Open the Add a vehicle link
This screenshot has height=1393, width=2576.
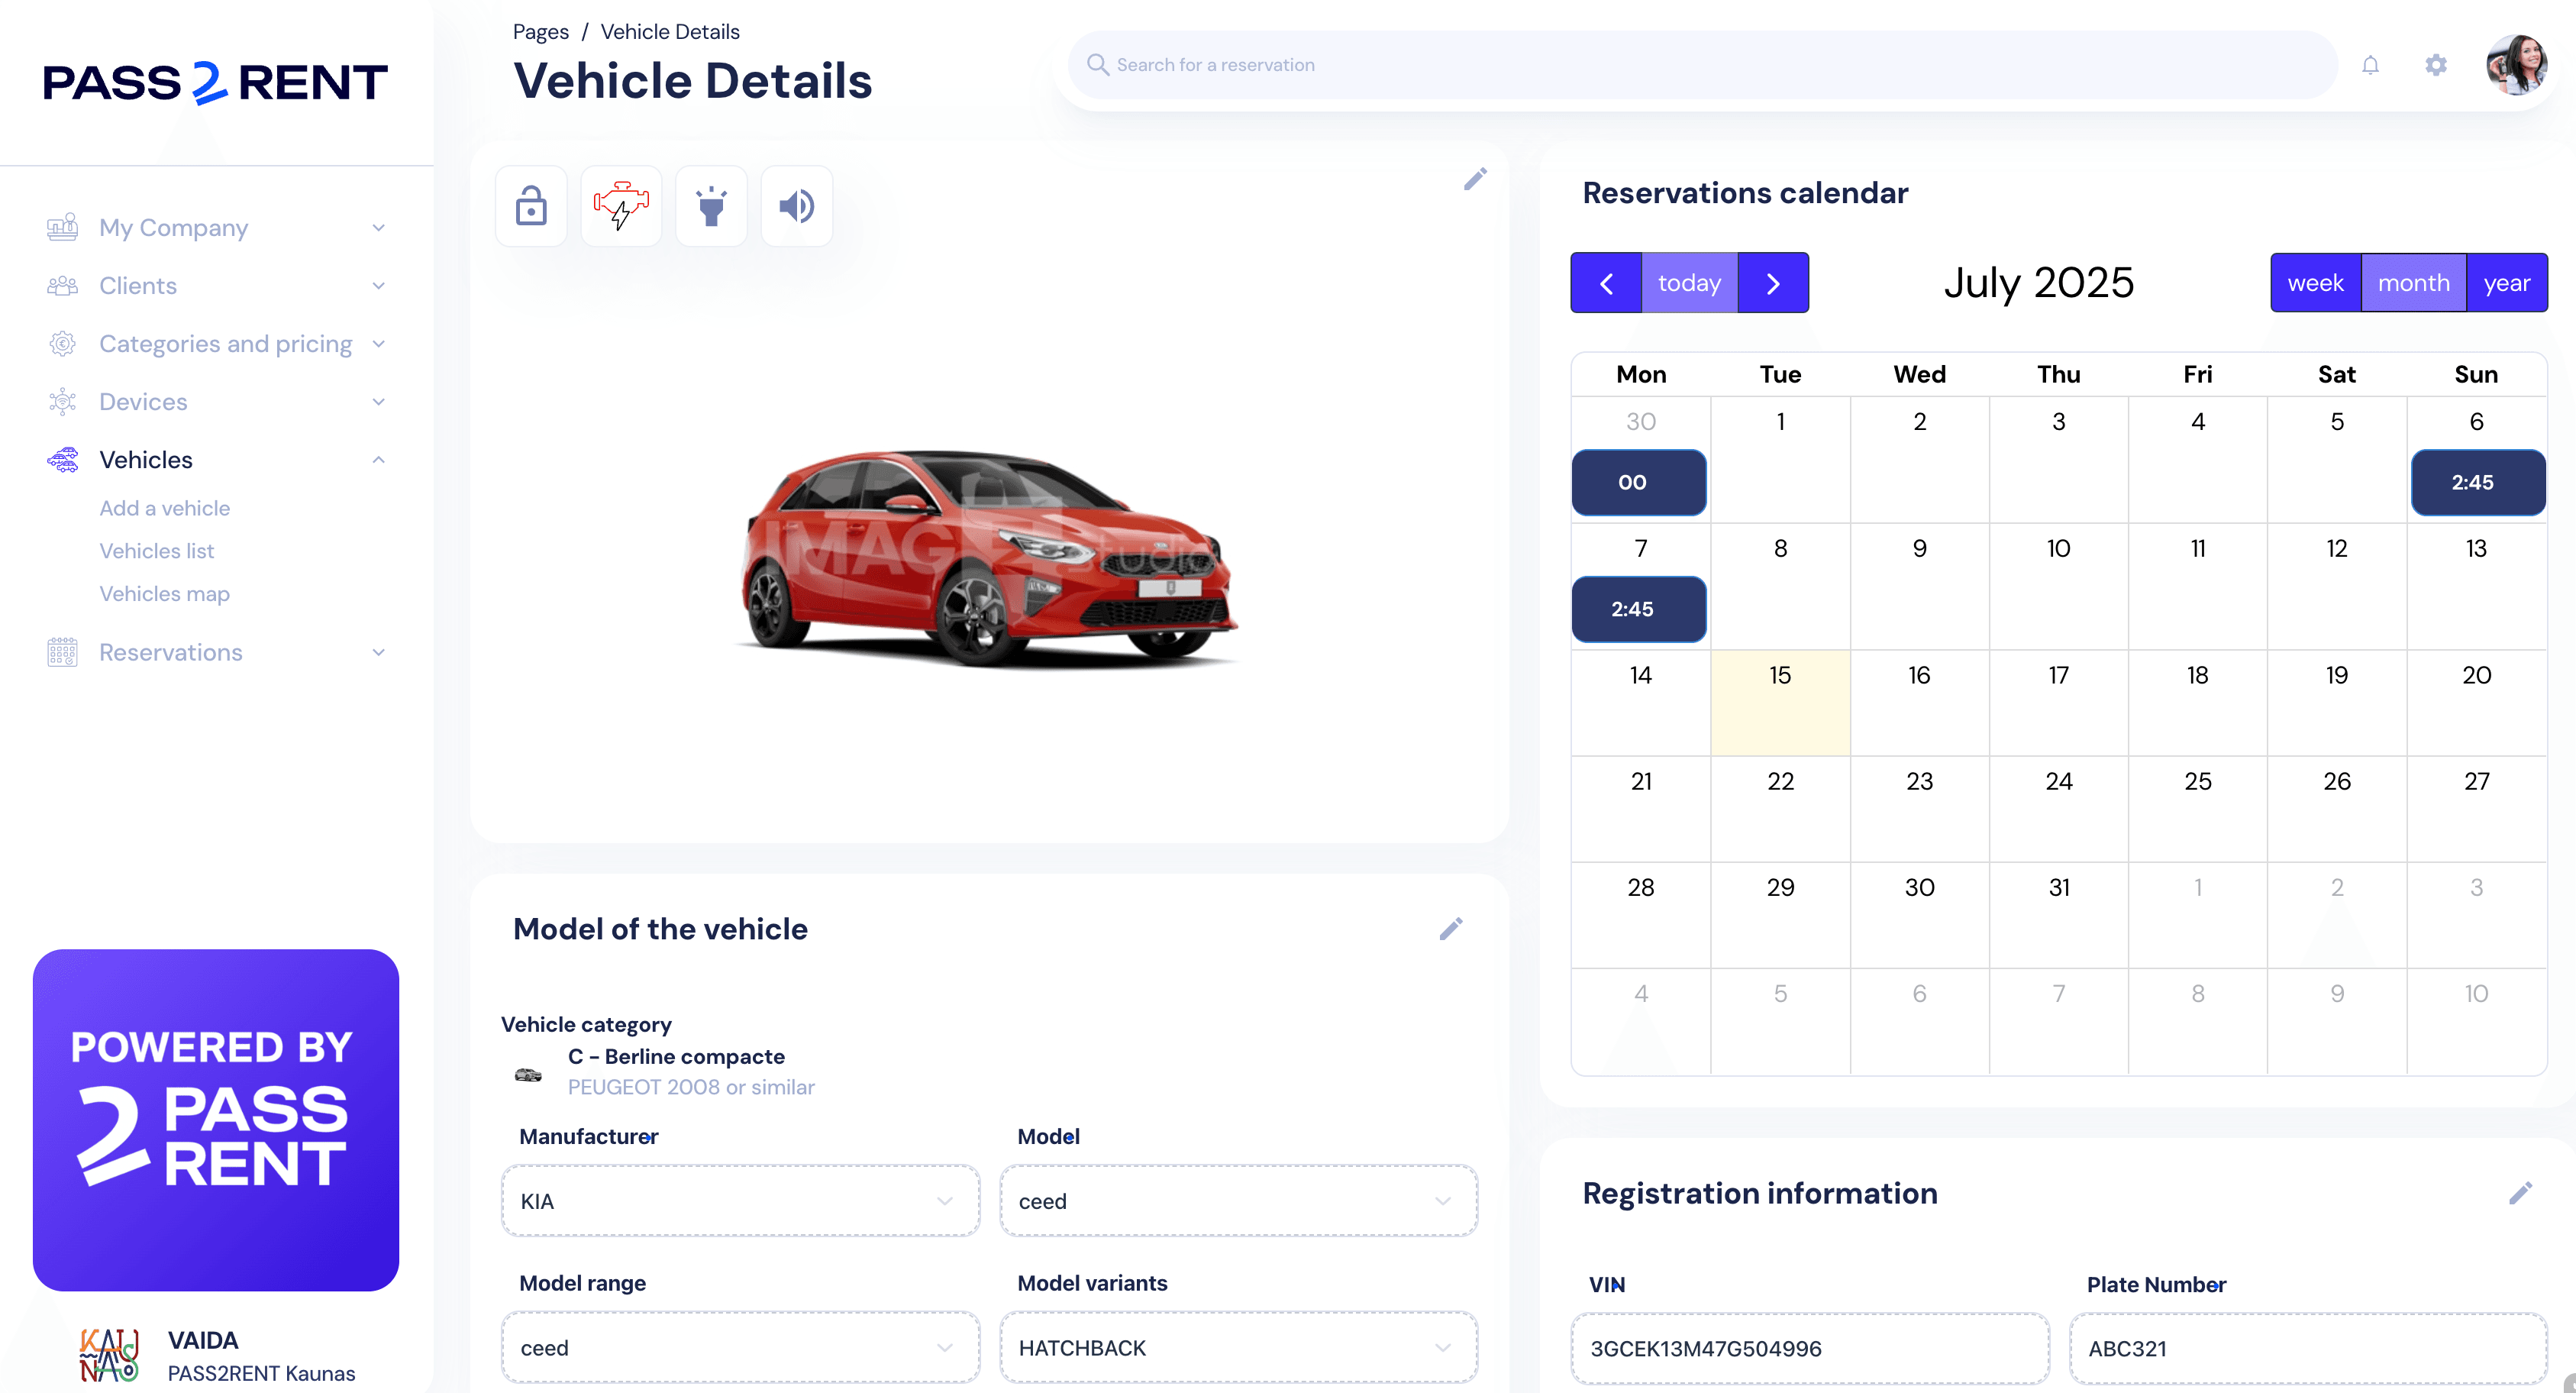pos(165,508)
